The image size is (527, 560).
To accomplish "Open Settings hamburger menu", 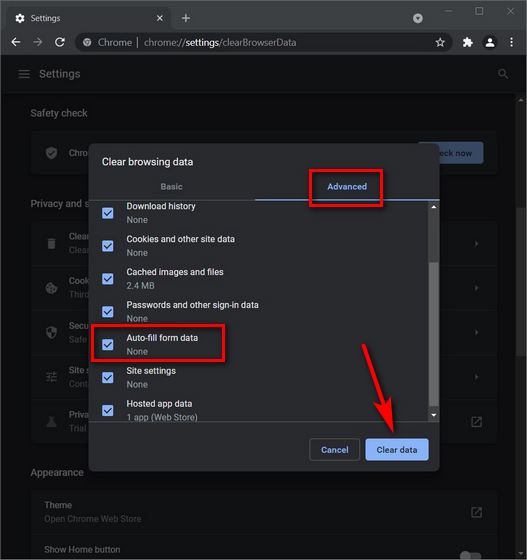I will 24,74.
